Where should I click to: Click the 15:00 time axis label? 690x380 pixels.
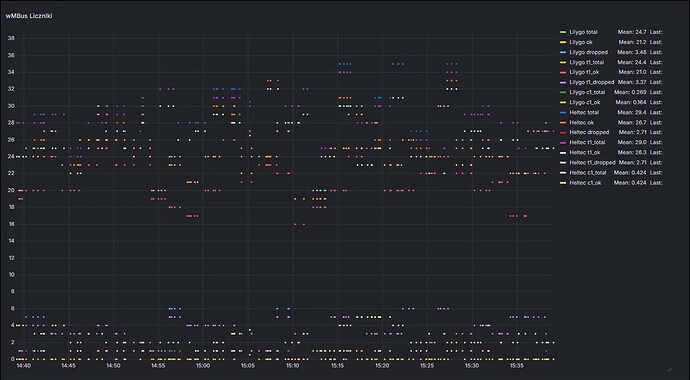coord(203,365)
